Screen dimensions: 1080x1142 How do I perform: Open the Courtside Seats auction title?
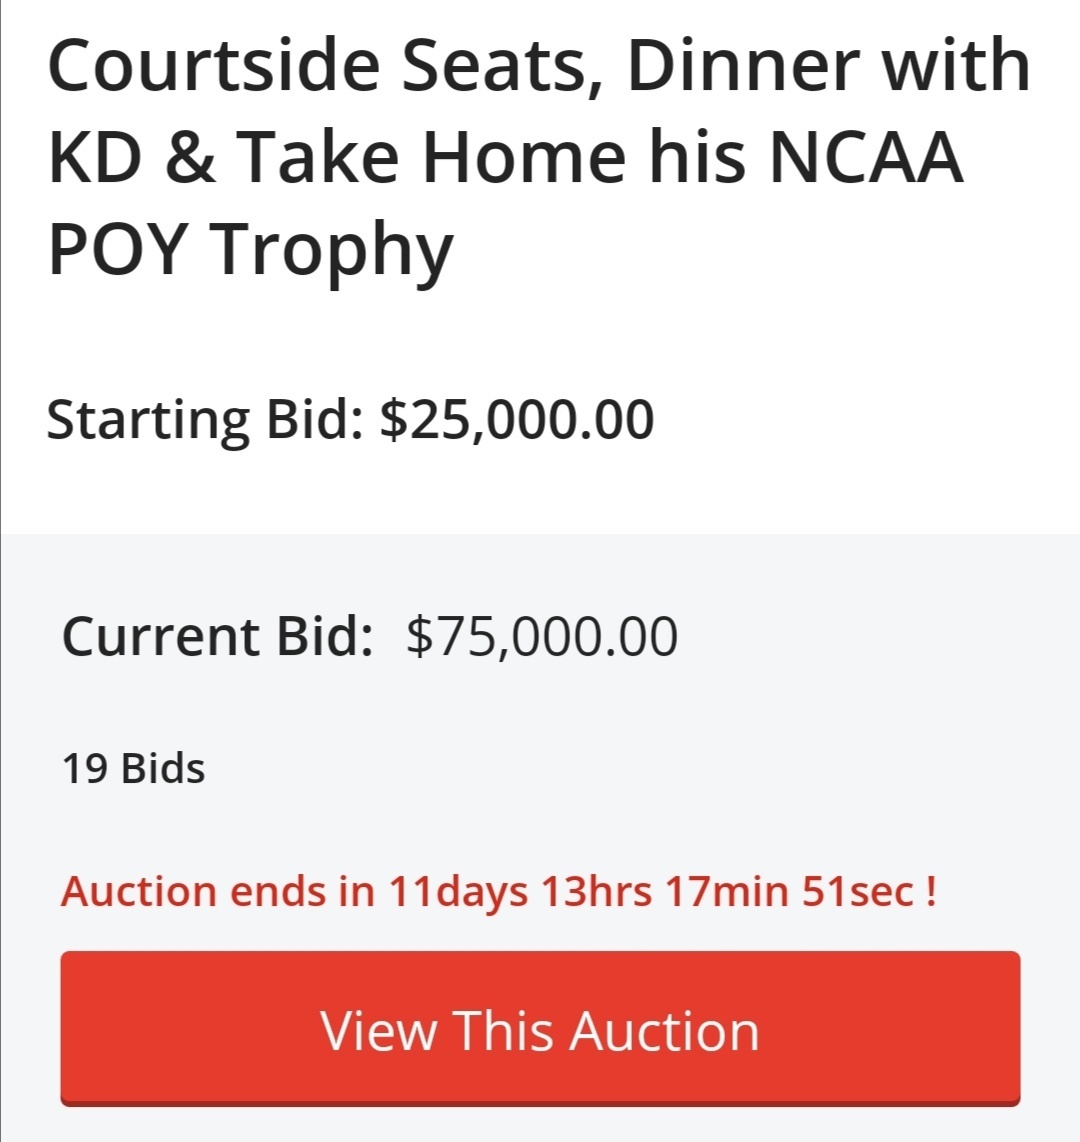tap(538, 155)
